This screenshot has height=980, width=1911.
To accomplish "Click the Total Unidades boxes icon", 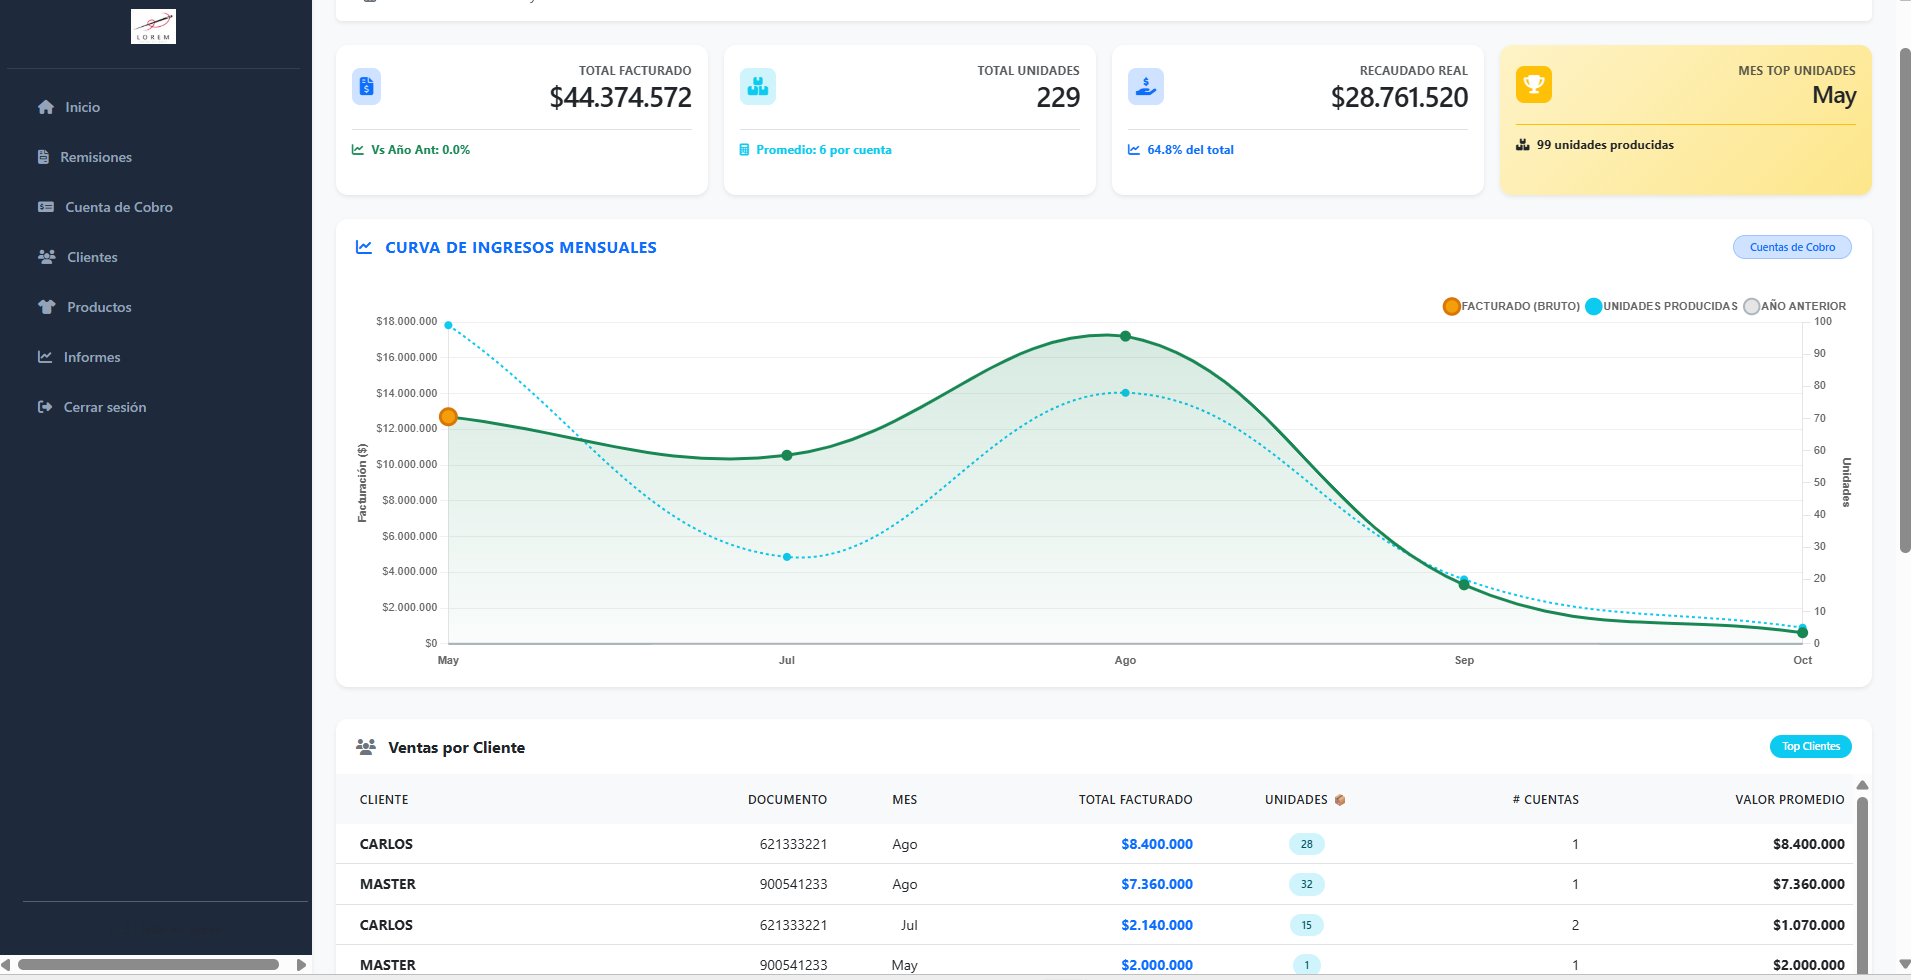I will [x=758, y=87].
